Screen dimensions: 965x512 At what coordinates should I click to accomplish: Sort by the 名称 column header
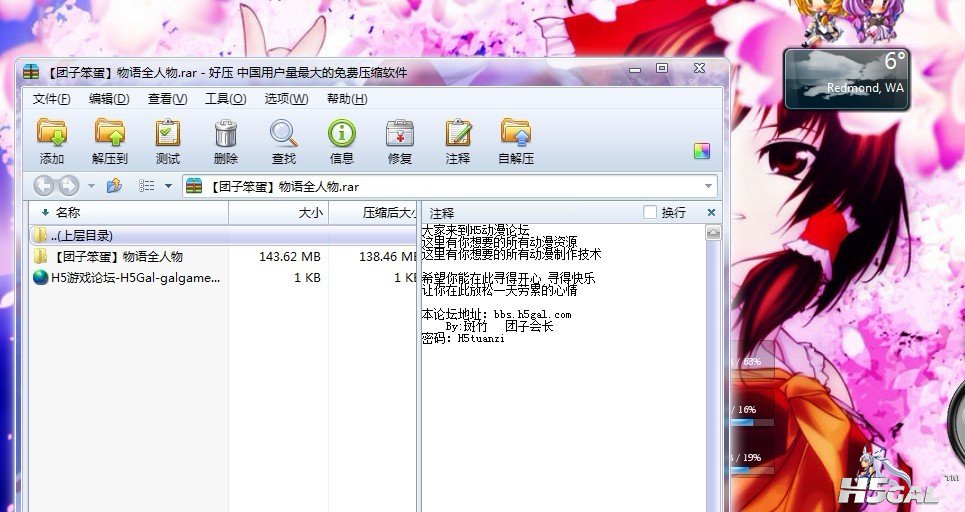pos(129,212)
